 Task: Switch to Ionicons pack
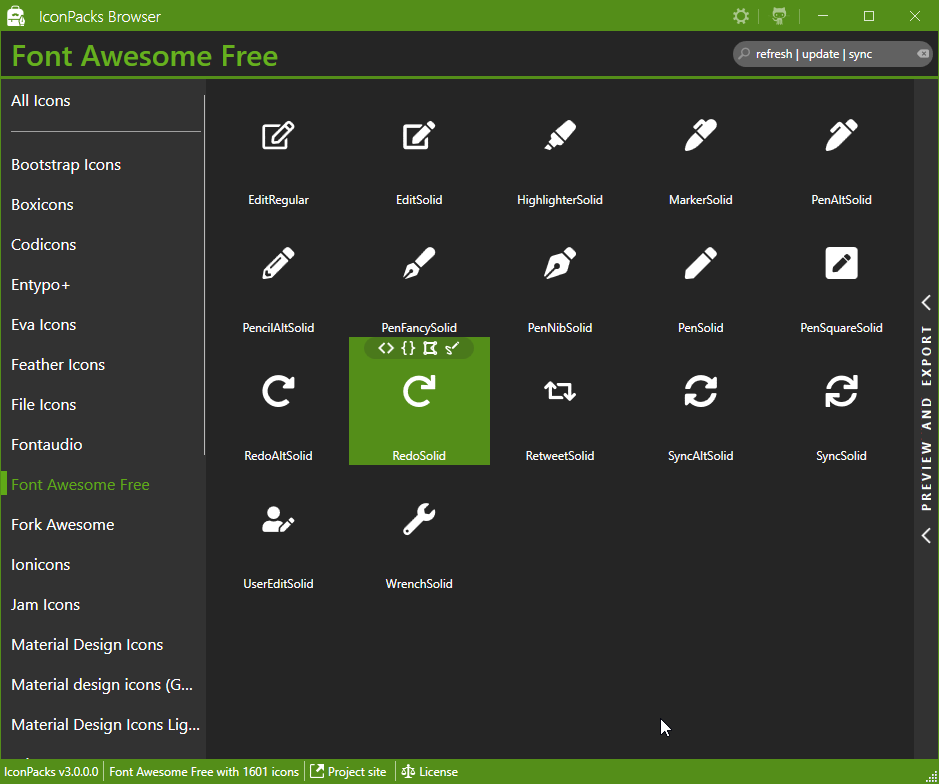tap(40, 565)
